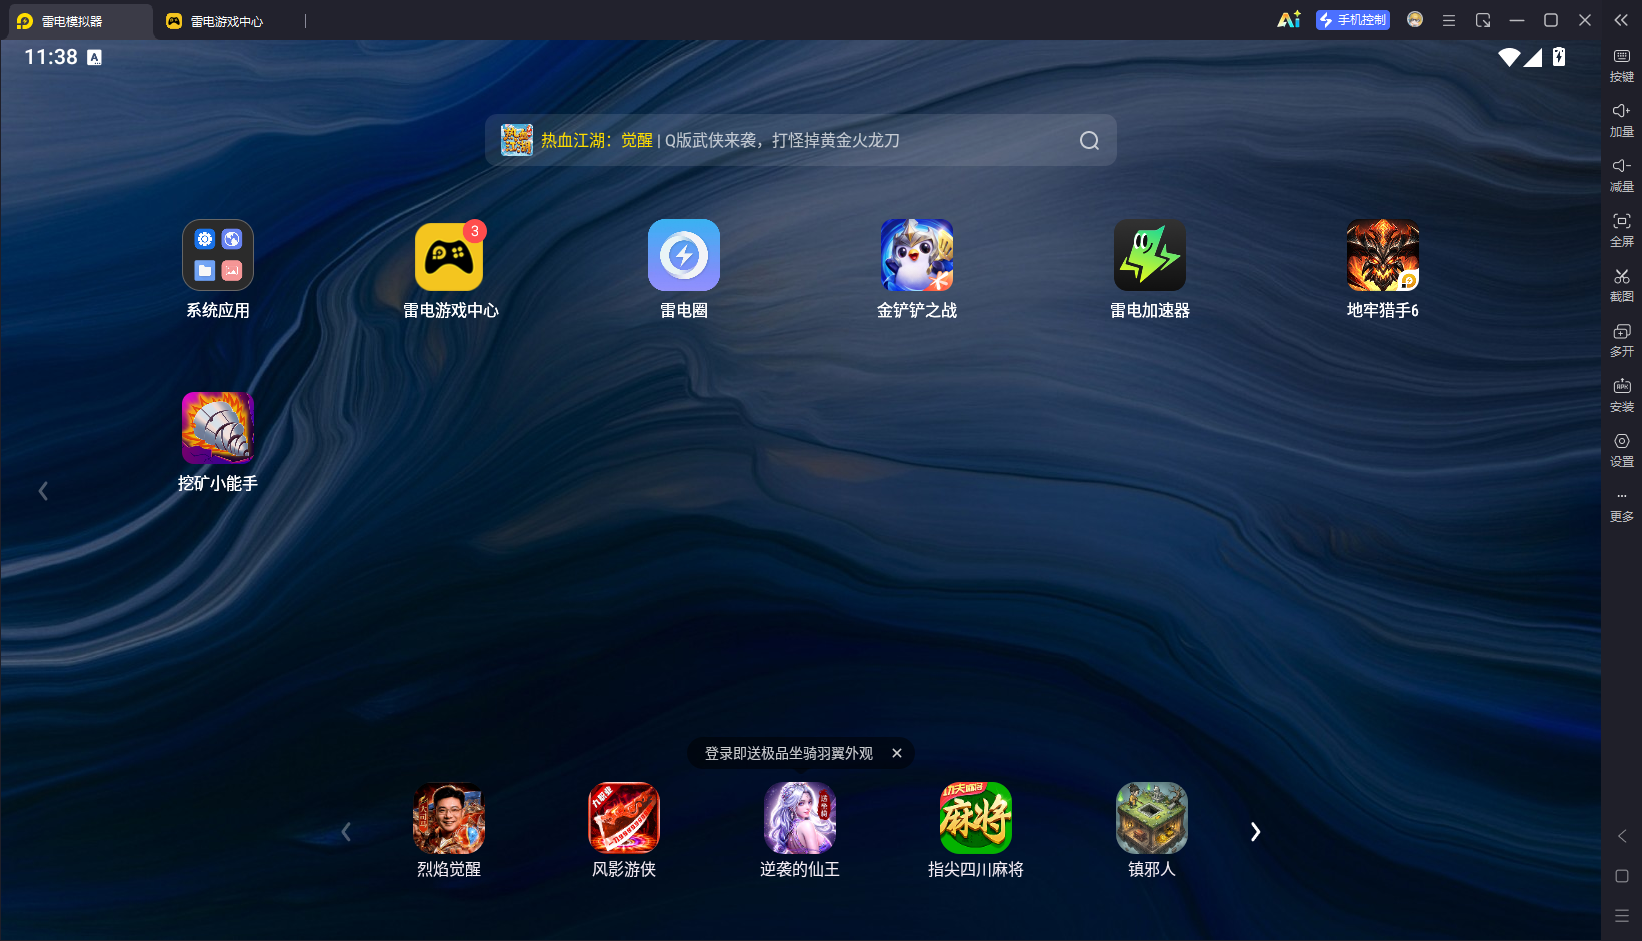Open the 多开 multi-instance manager

coord(1622,340)
